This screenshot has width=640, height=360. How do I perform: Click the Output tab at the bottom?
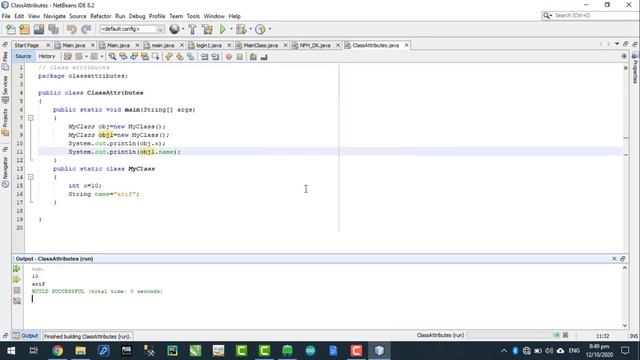pyautogui.click(x=26, y=336)
